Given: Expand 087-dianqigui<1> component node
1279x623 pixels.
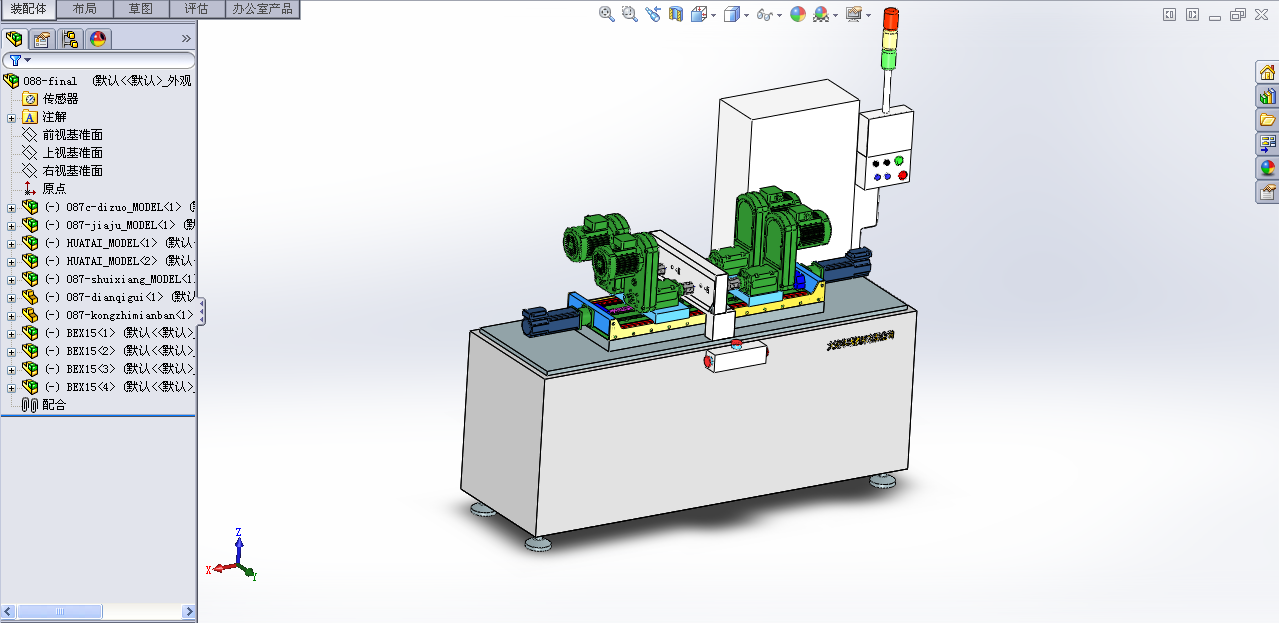Looking at the screenshot, I should click(11, 298).
